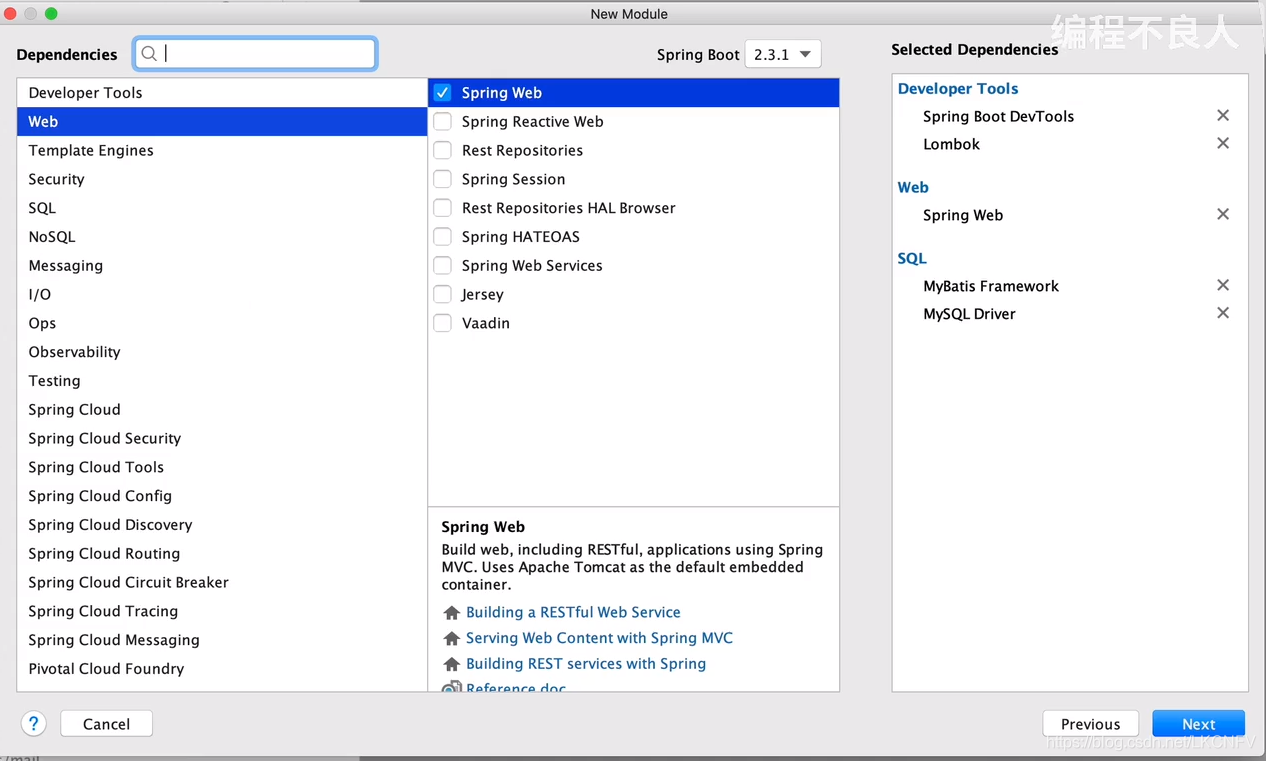The image size is (1266, 761).
Task: Click the Next button
Action: [x=1198, y=724]
